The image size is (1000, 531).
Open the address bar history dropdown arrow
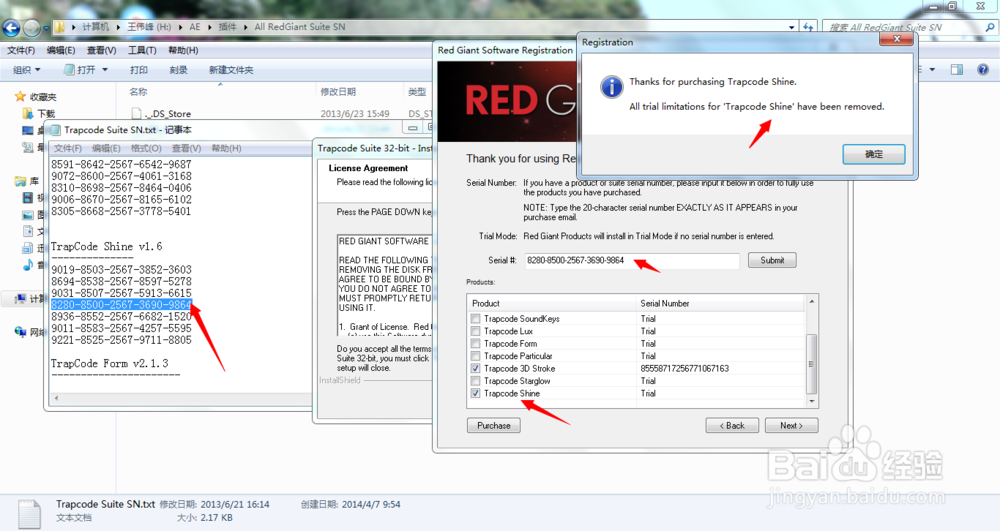tap(791, 27)
